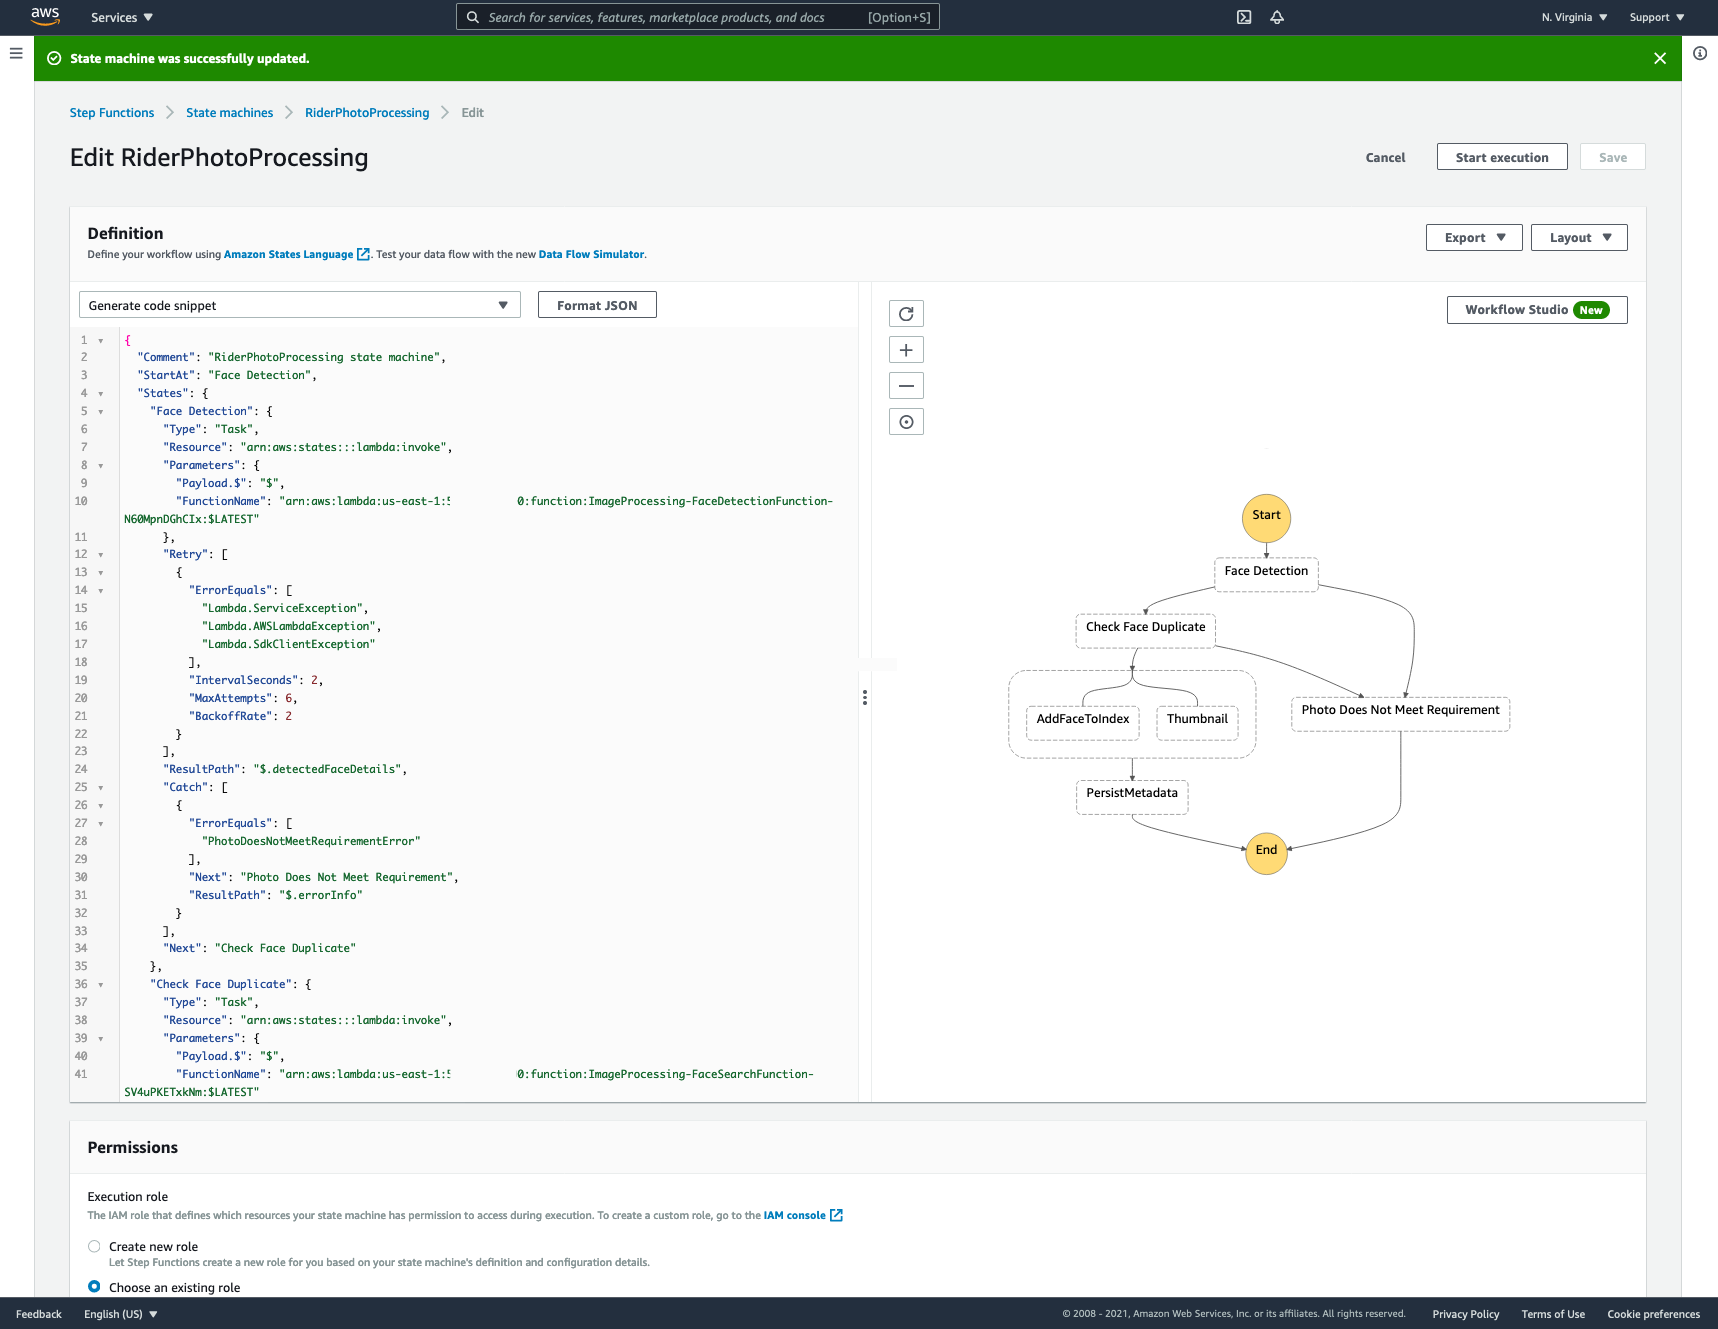Select the Thumbnail graph node
The width and height of the screenshot is (1718, 1329).
click(1197, 722)
